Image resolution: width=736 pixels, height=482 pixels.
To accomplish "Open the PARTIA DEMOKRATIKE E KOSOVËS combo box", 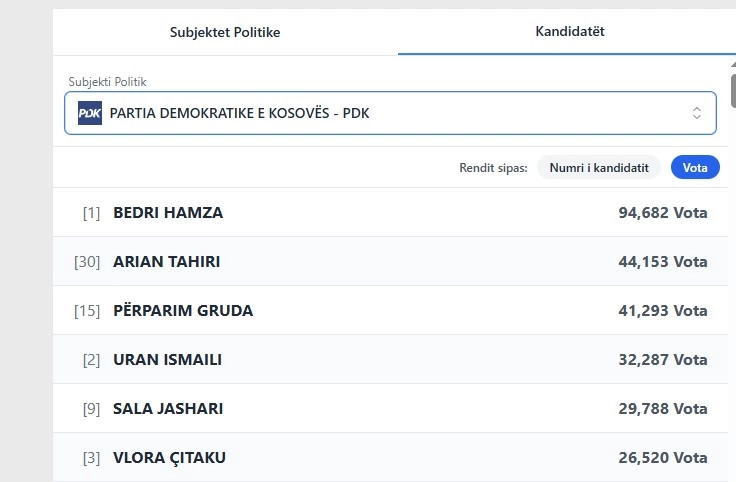I will pos(390,113).
